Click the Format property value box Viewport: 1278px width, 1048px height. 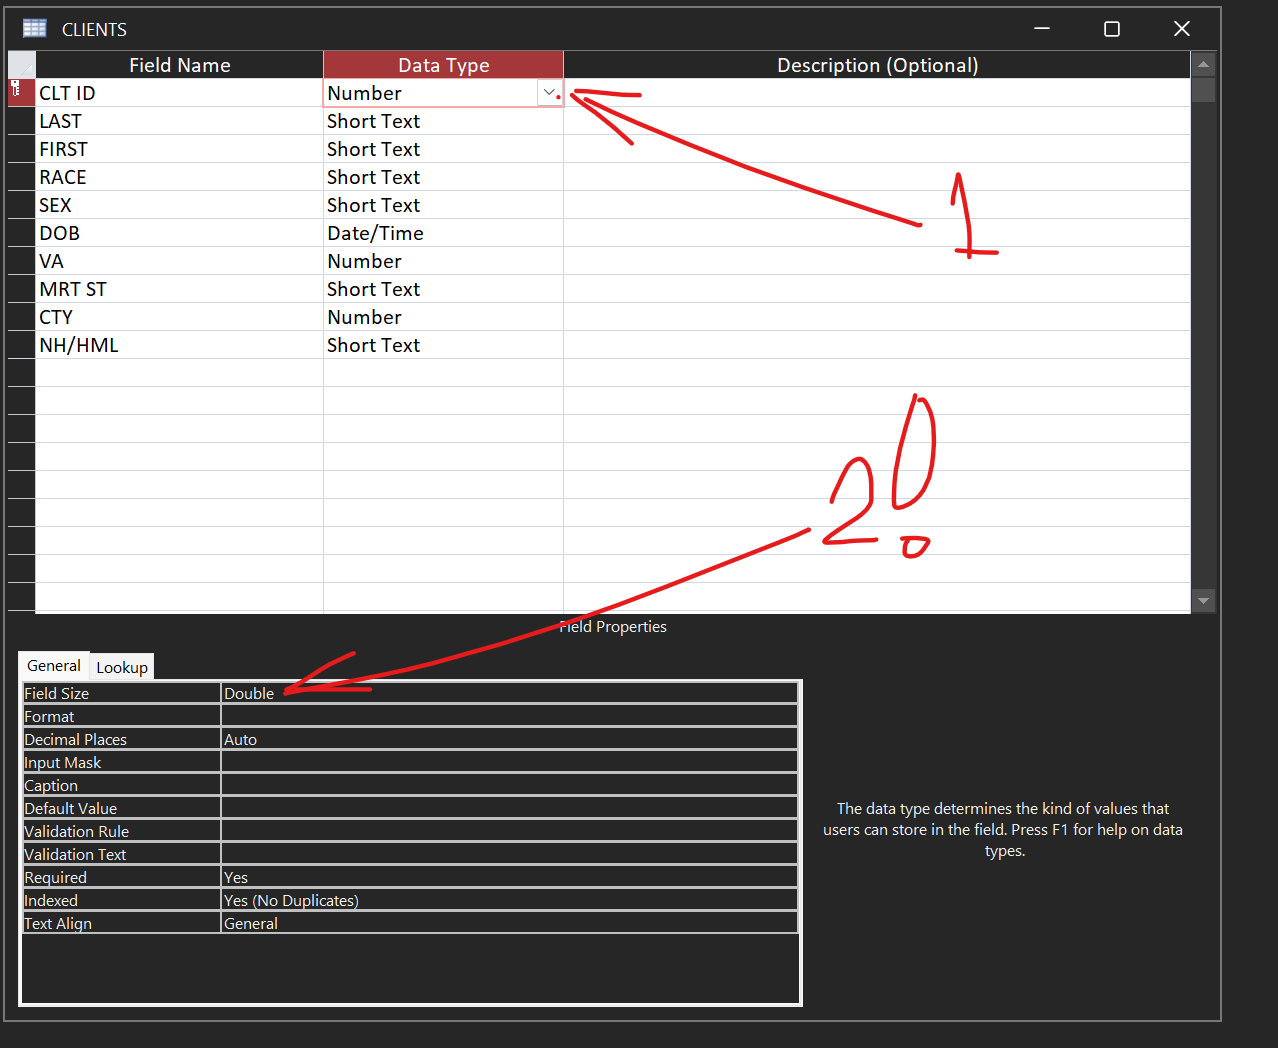coord(509,716)
